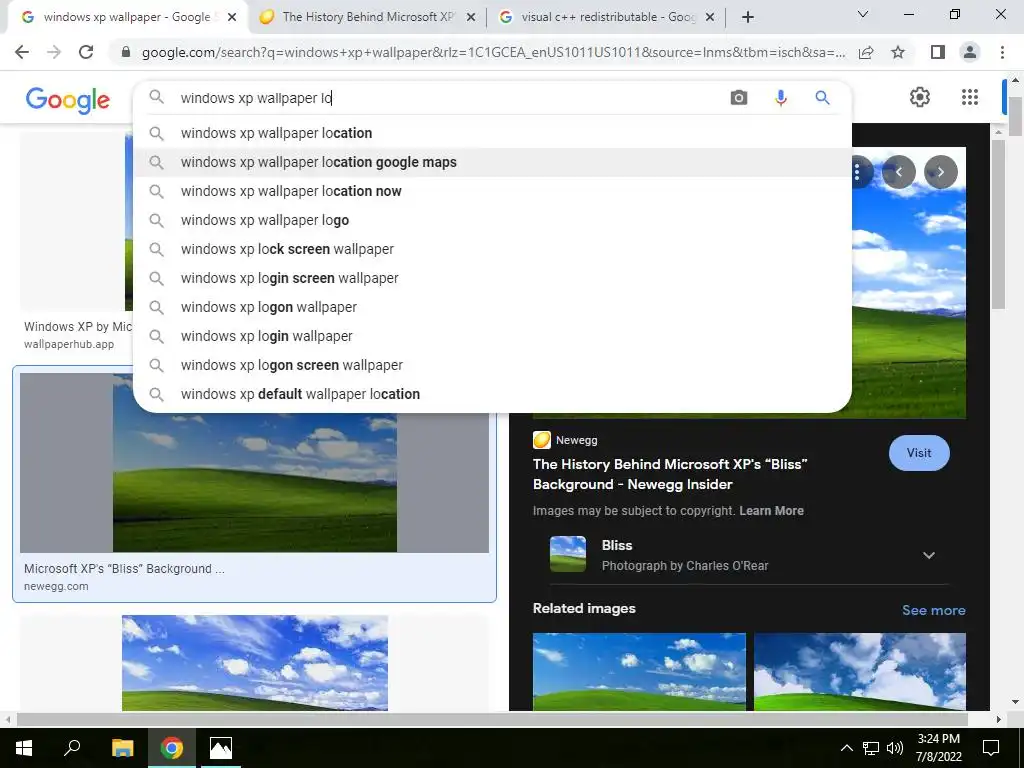1024x768 pixels.
Task: Show hidden system tray icons
Action: pyautogui.click(x=846, y=748)
